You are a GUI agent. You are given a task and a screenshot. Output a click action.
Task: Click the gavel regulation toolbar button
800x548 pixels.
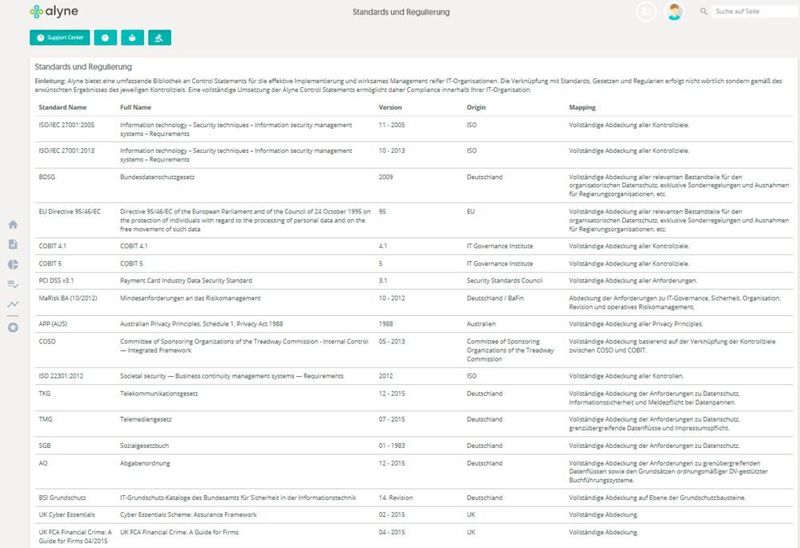tap(159, 38)
